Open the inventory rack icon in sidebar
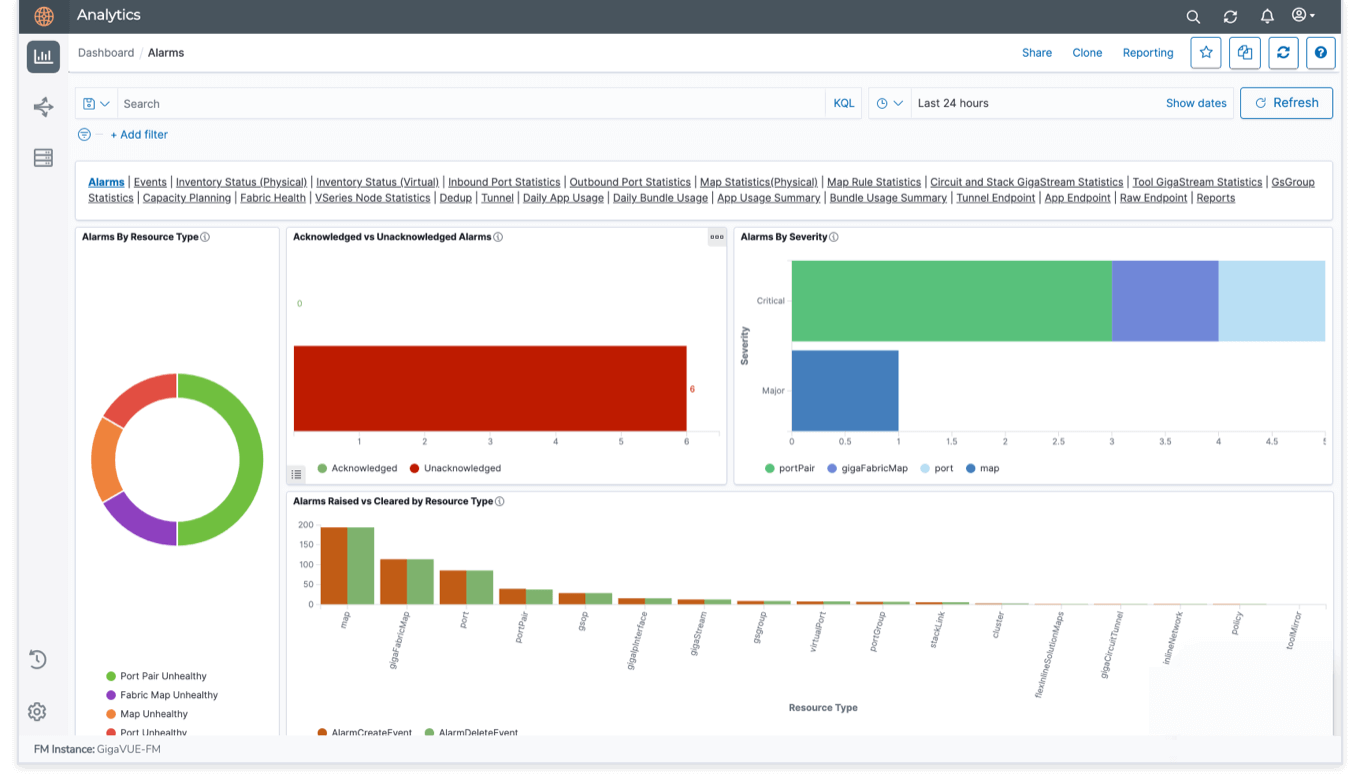The height and width of the screenshot is (780, 1360). click(43, 158)
